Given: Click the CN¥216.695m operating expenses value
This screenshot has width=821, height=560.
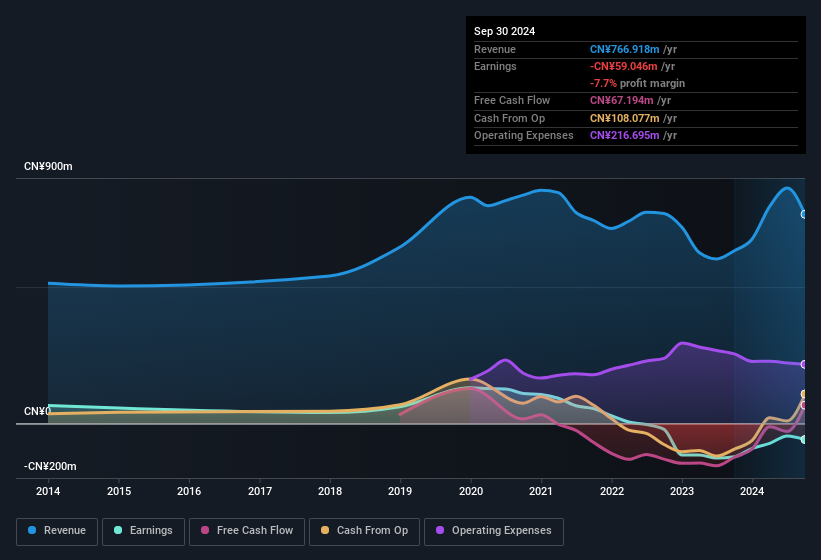Looking at the screenshot, I should coord(624,135).
